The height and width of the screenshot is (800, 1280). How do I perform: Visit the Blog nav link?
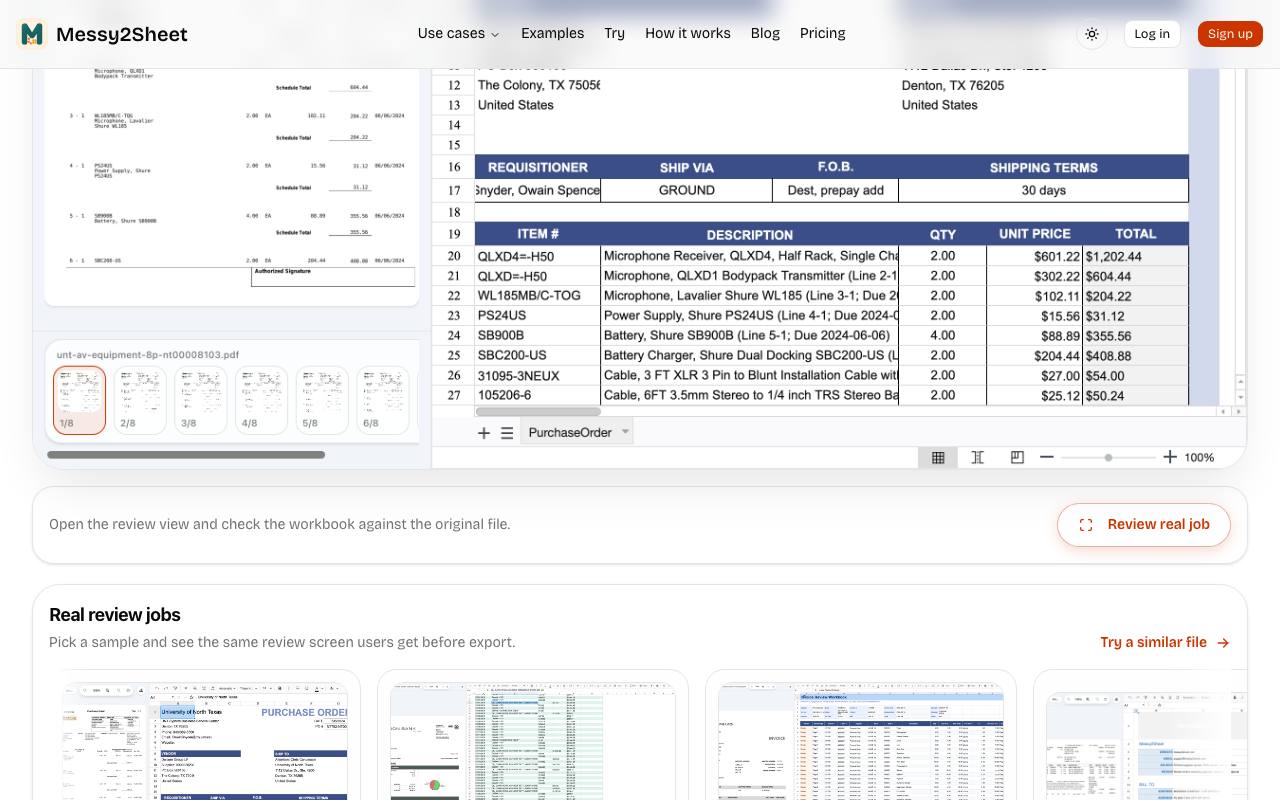click(765, 33)
